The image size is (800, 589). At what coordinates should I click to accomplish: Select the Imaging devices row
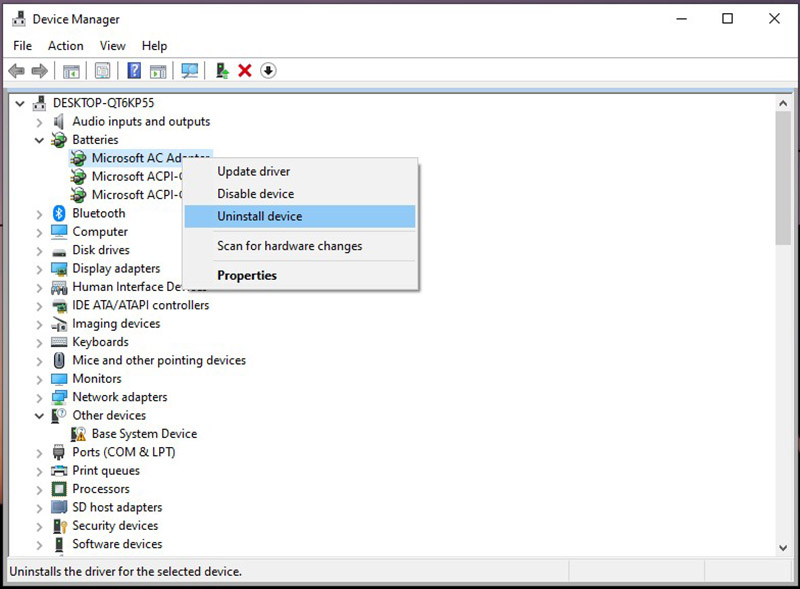[106, 324]
